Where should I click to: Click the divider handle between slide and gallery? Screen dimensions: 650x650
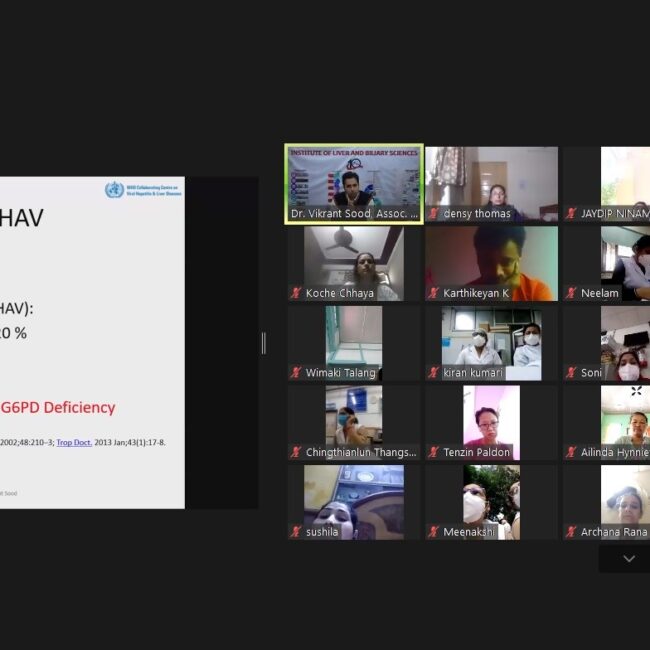263,343
